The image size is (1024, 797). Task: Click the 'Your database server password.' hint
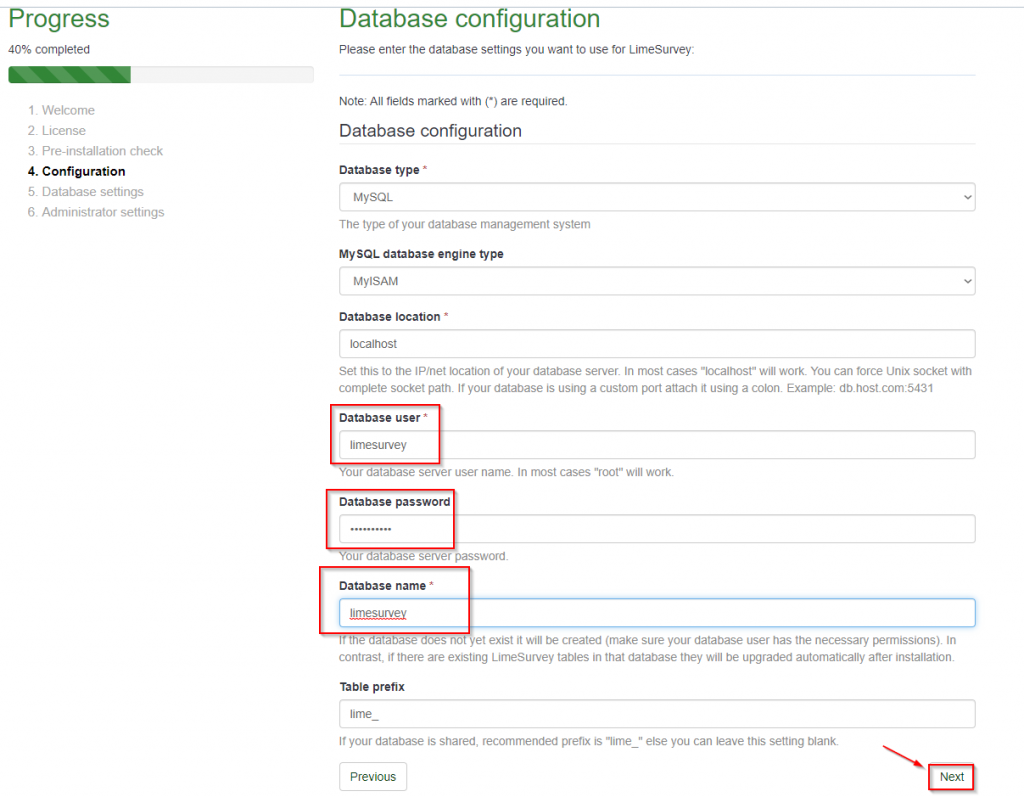pos(423,556)
